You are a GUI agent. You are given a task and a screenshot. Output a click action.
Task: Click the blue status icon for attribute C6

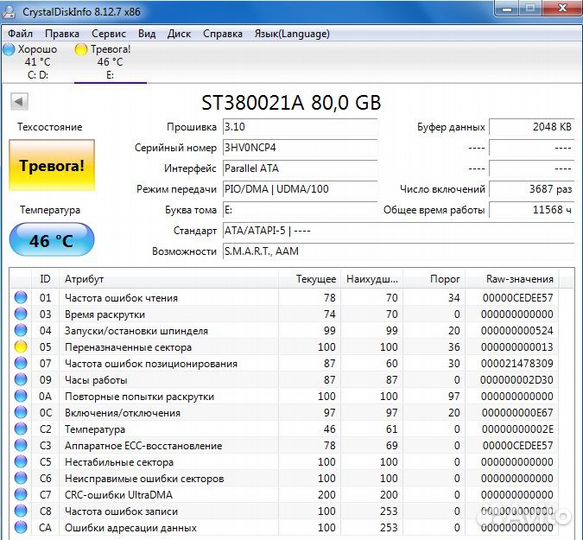click(21, 478)
